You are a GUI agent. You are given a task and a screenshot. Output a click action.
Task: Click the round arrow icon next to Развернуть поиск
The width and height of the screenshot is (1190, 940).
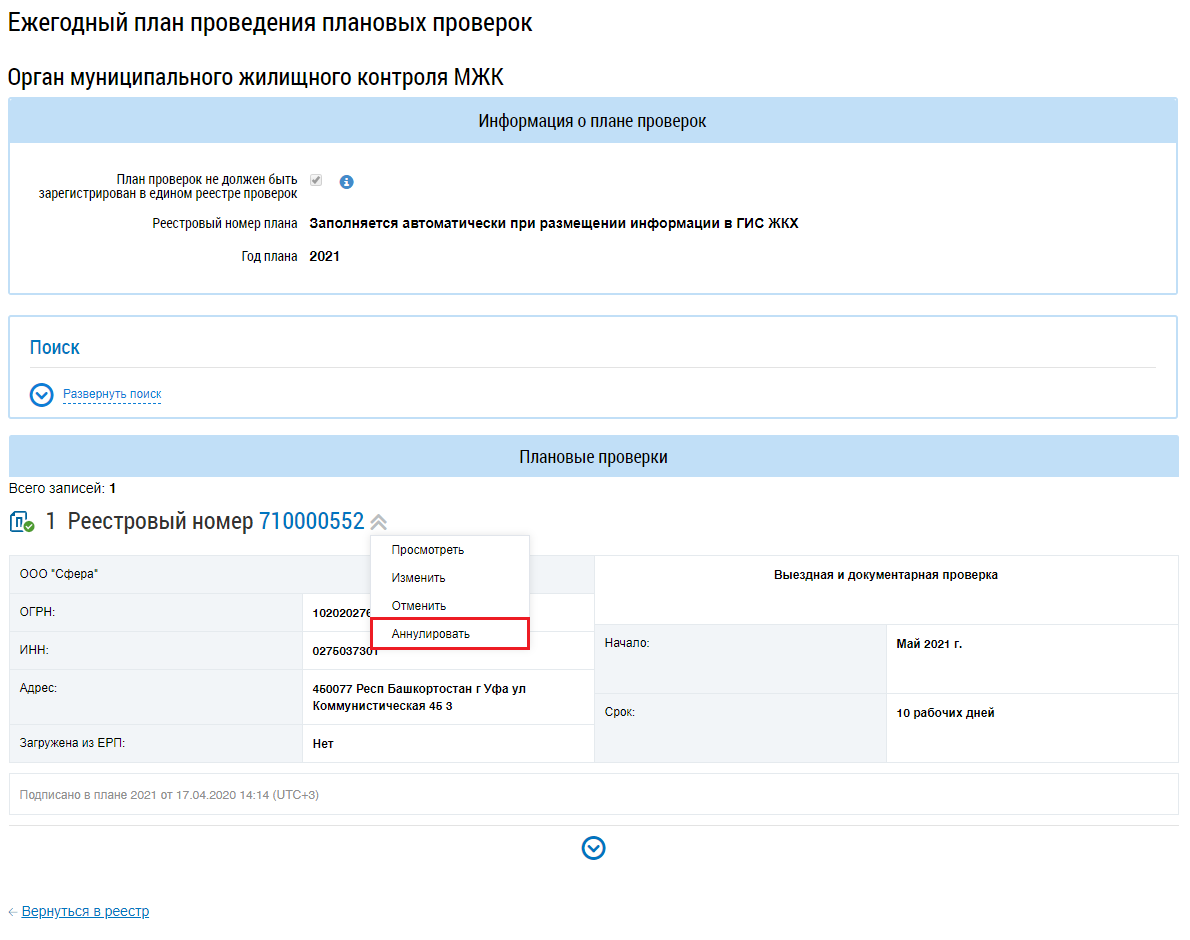(x=42, y=395)
